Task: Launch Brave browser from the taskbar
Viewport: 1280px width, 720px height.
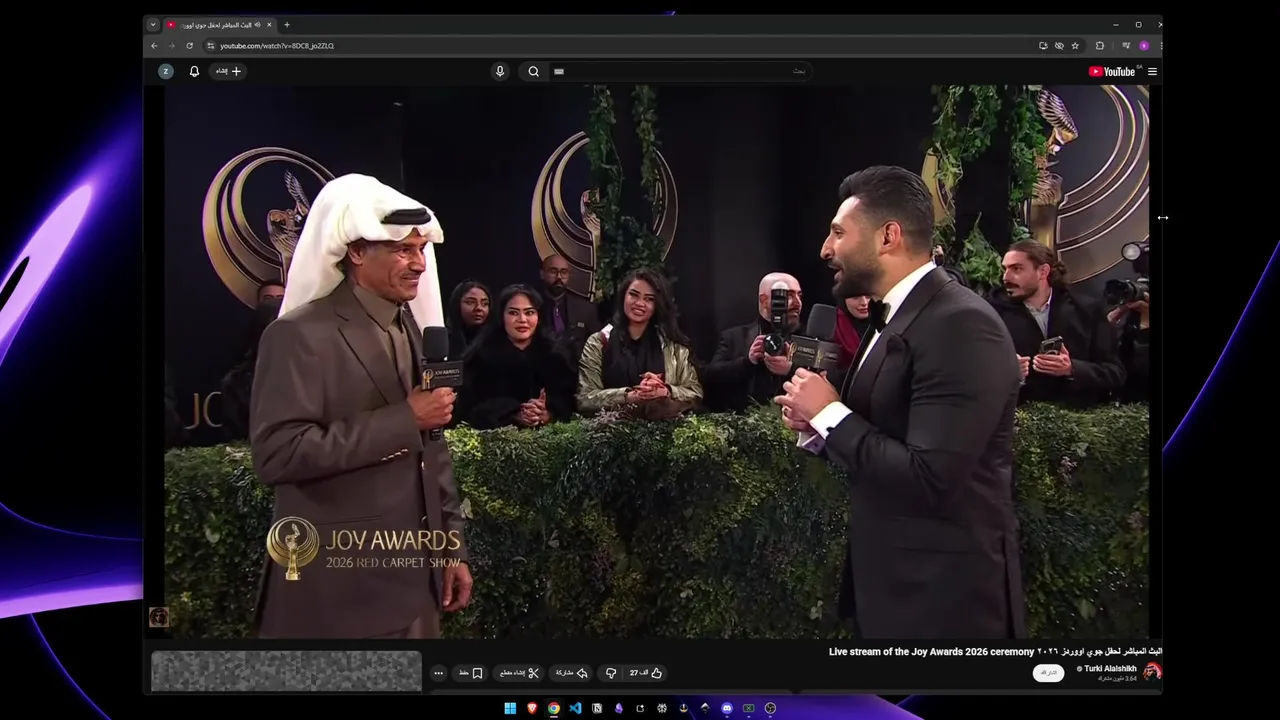Action: pos(532,708)
